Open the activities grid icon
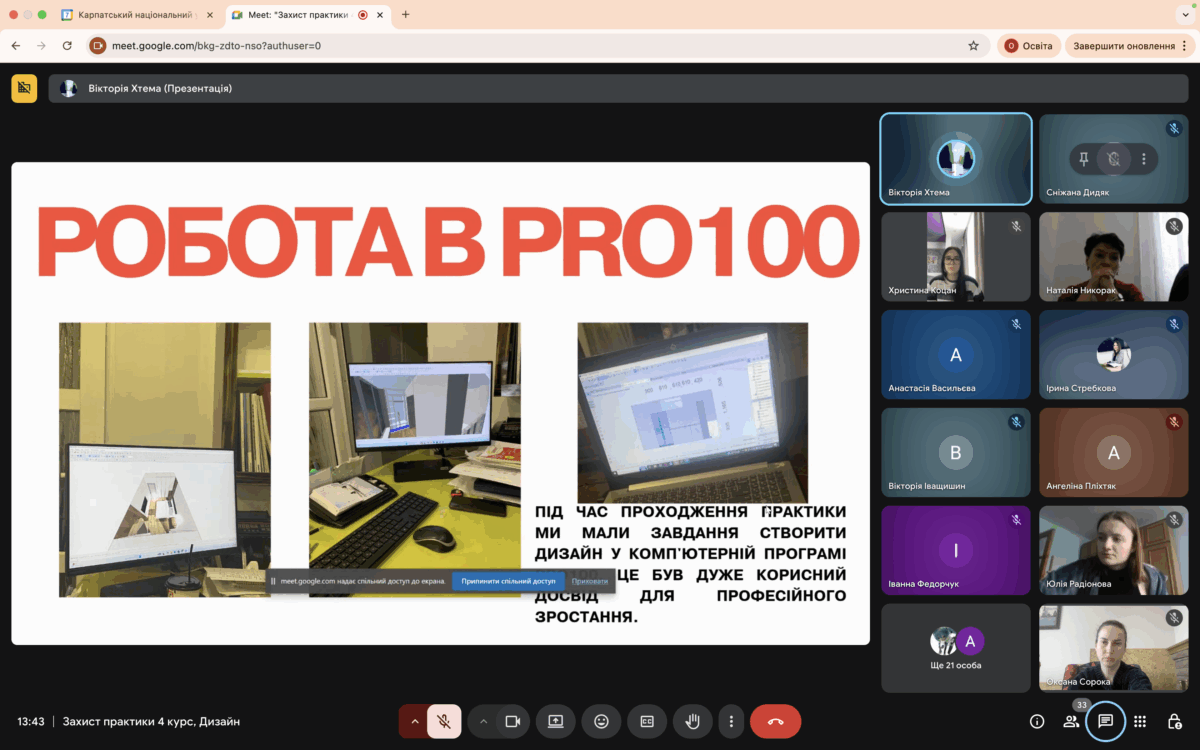 click(1140, 721)
